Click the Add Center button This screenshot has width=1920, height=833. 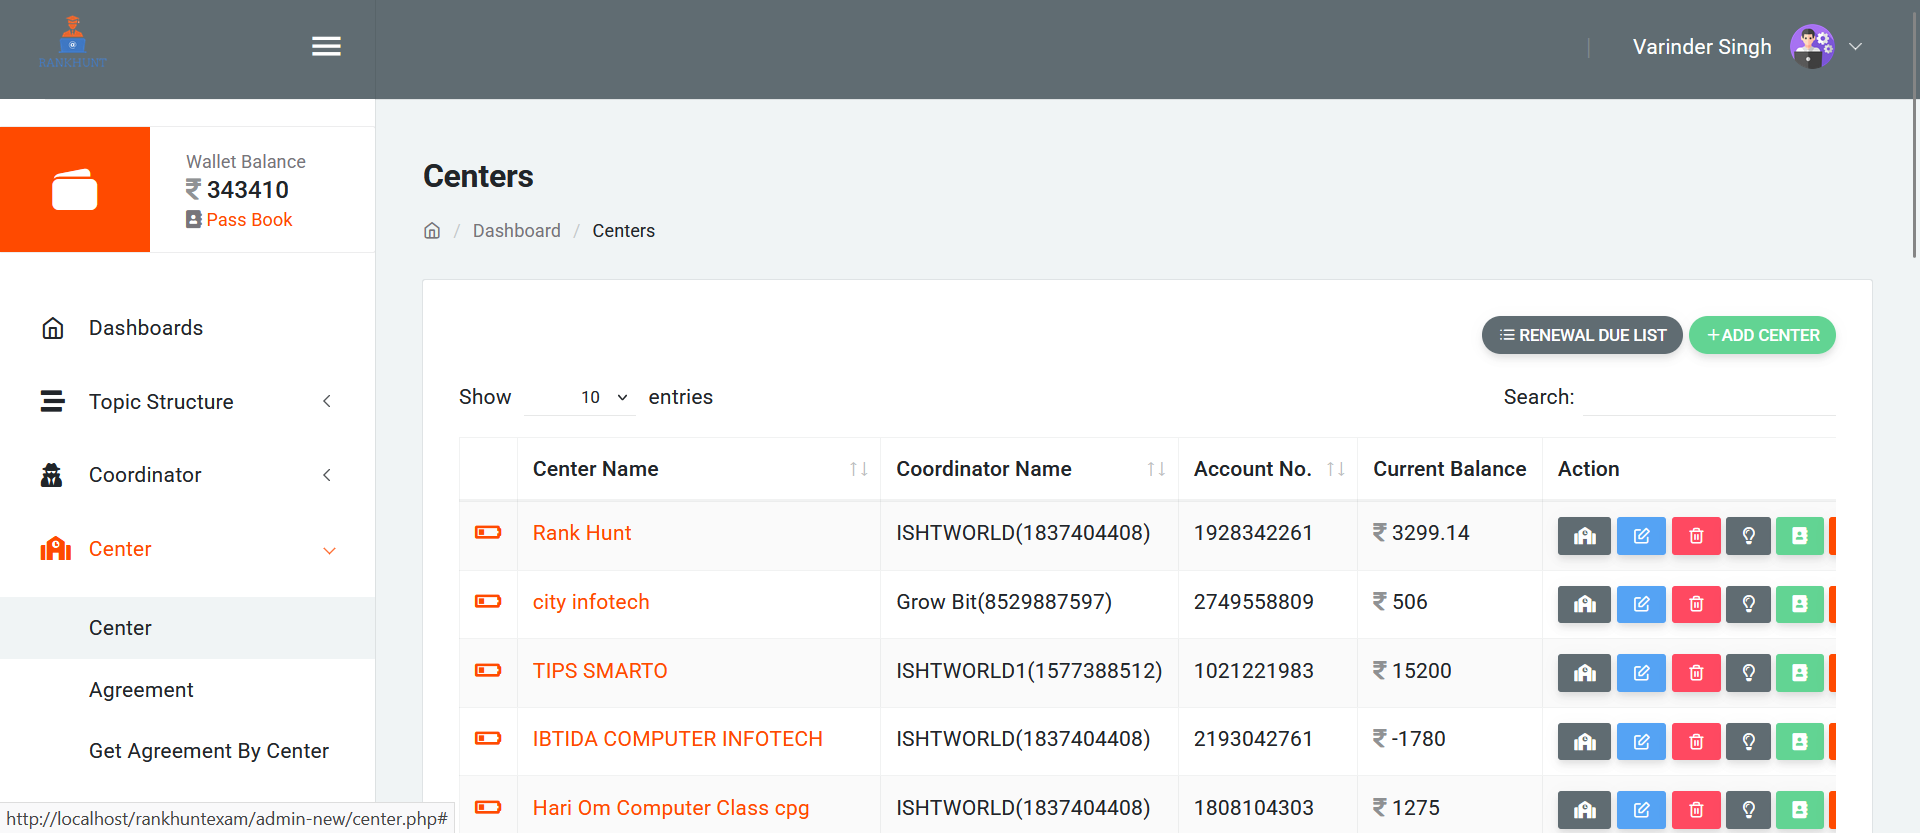tap(1762, 335)
